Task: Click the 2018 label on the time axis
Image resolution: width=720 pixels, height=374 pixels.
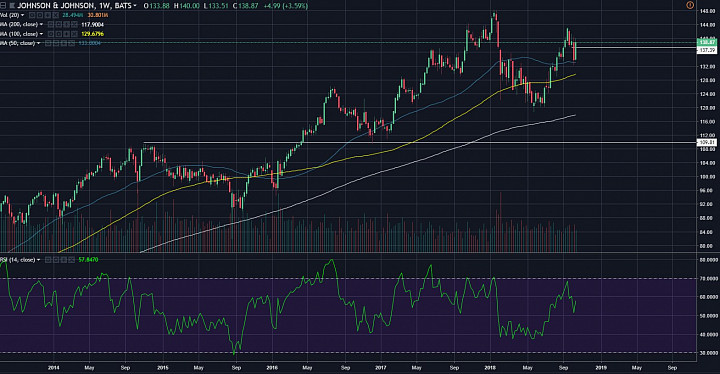Action: coord(490,368)
